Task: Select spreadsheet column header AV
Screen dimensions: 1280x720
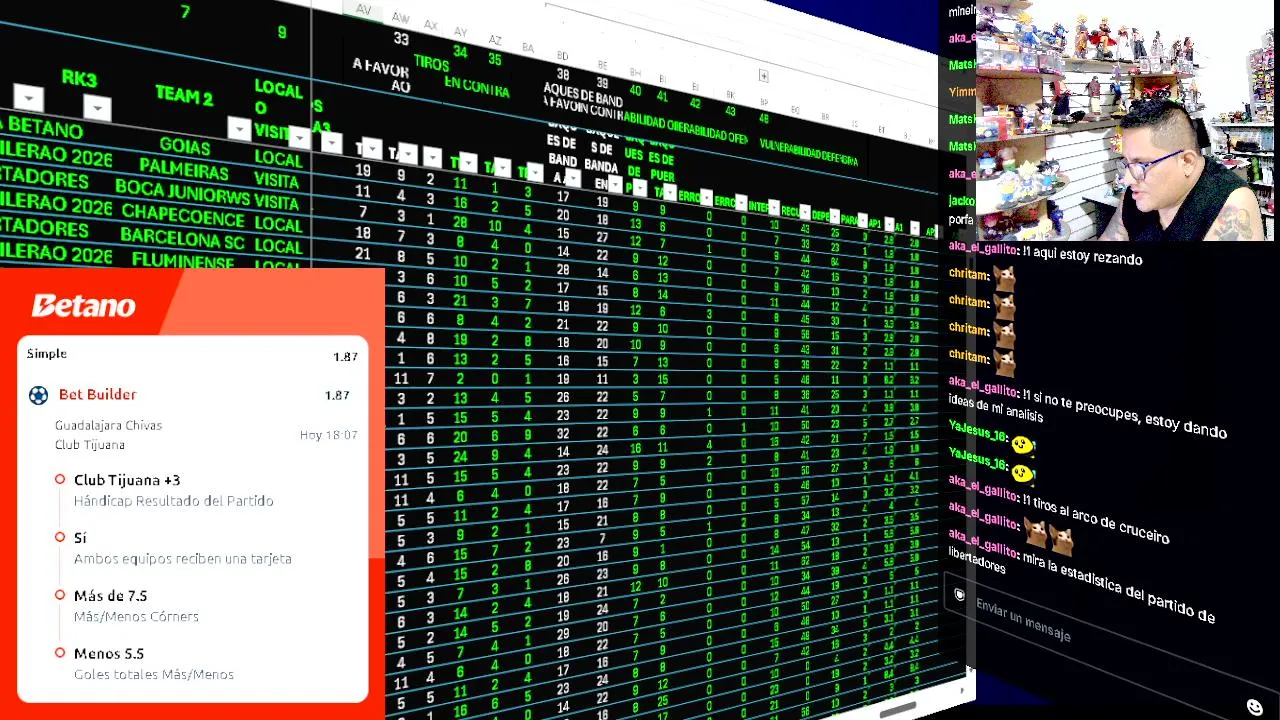Action: (363, 10)
